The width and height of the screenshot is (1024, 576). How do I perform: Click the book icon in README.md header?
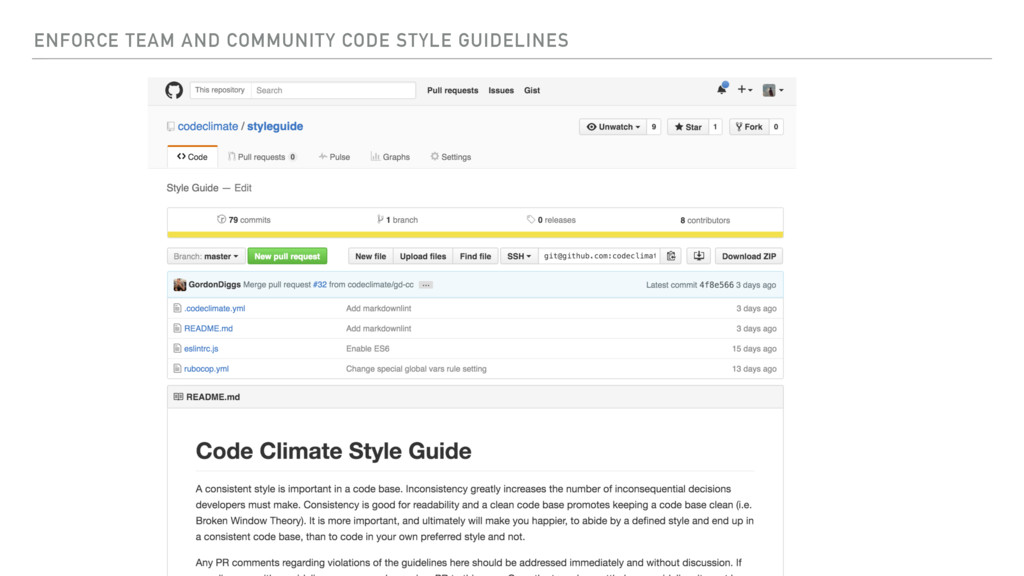click(x=178, y=396)
